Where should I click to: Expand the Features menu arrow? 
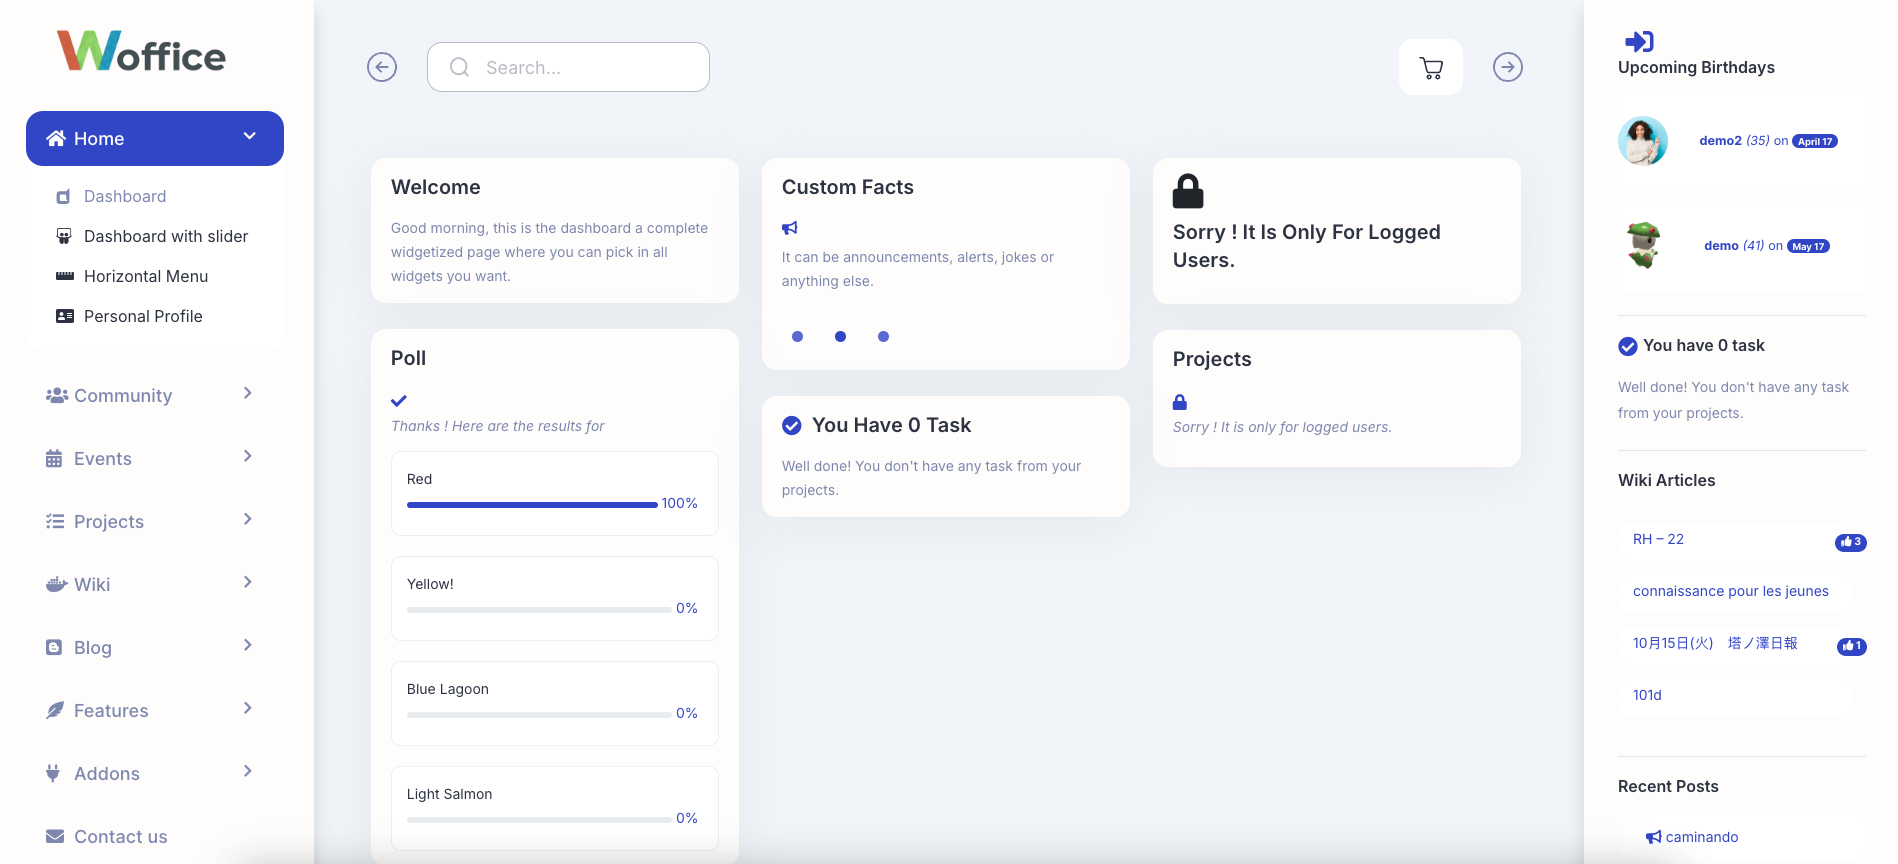(x=248, y=708)
